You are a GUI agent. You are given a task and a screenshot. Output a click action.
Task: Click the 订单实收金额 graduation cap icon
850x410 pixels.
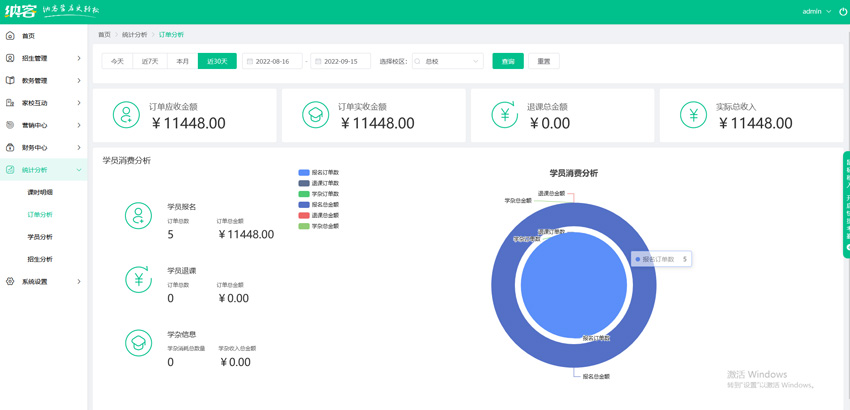click(315, 115)
